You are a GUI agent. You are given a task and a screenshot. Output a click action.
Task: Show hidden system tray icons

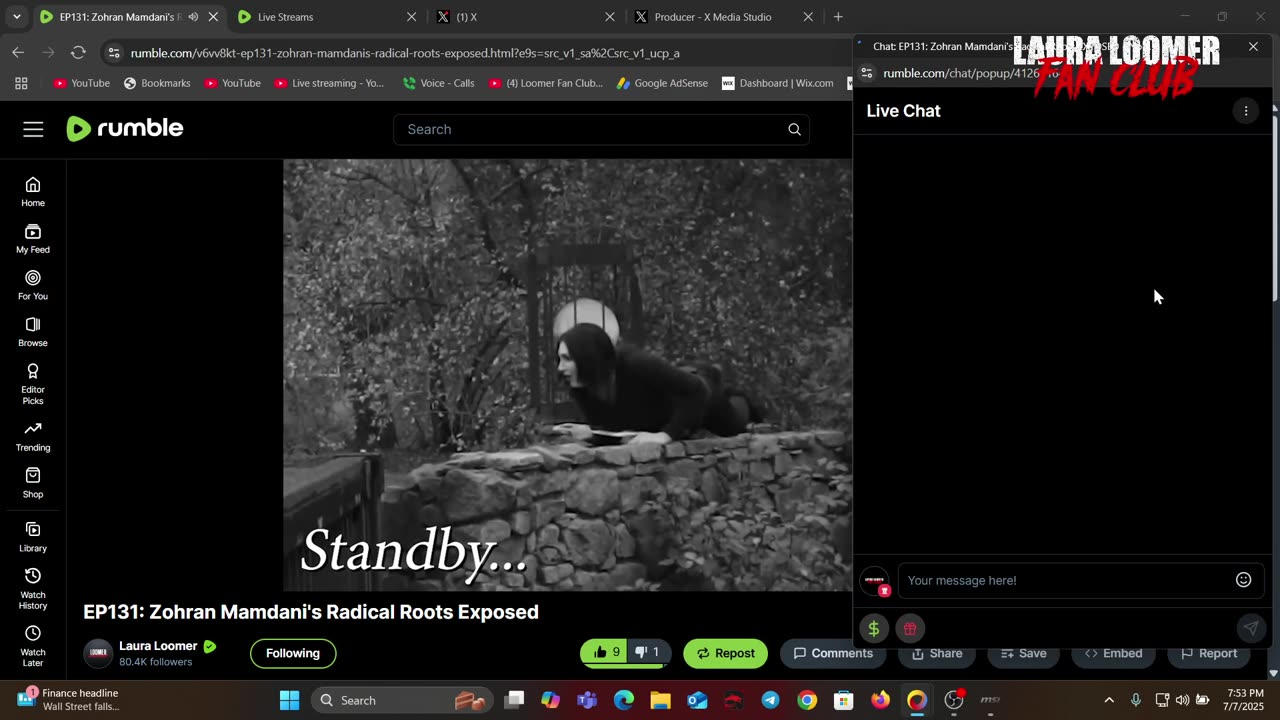pyautogui.click(x=1108, y=700)
